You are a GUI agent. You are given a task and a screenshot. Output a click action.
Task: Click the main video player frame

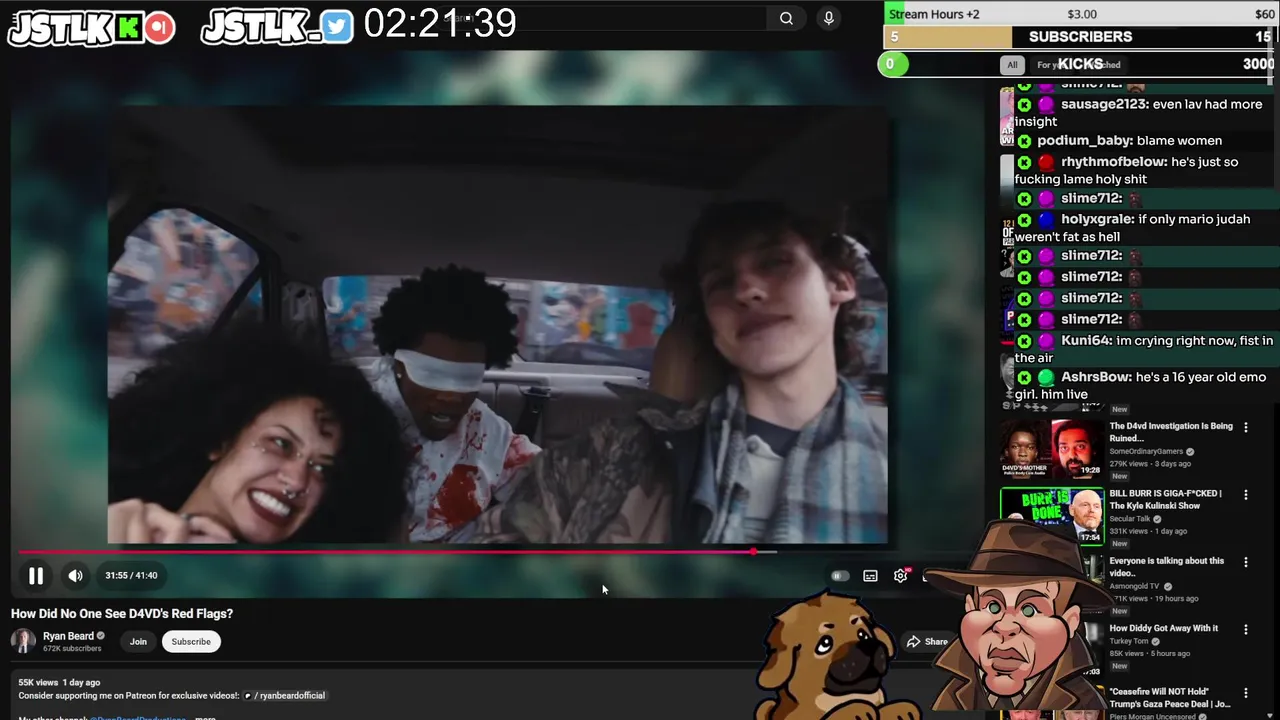pyautogui.click(x=497, y=323)
